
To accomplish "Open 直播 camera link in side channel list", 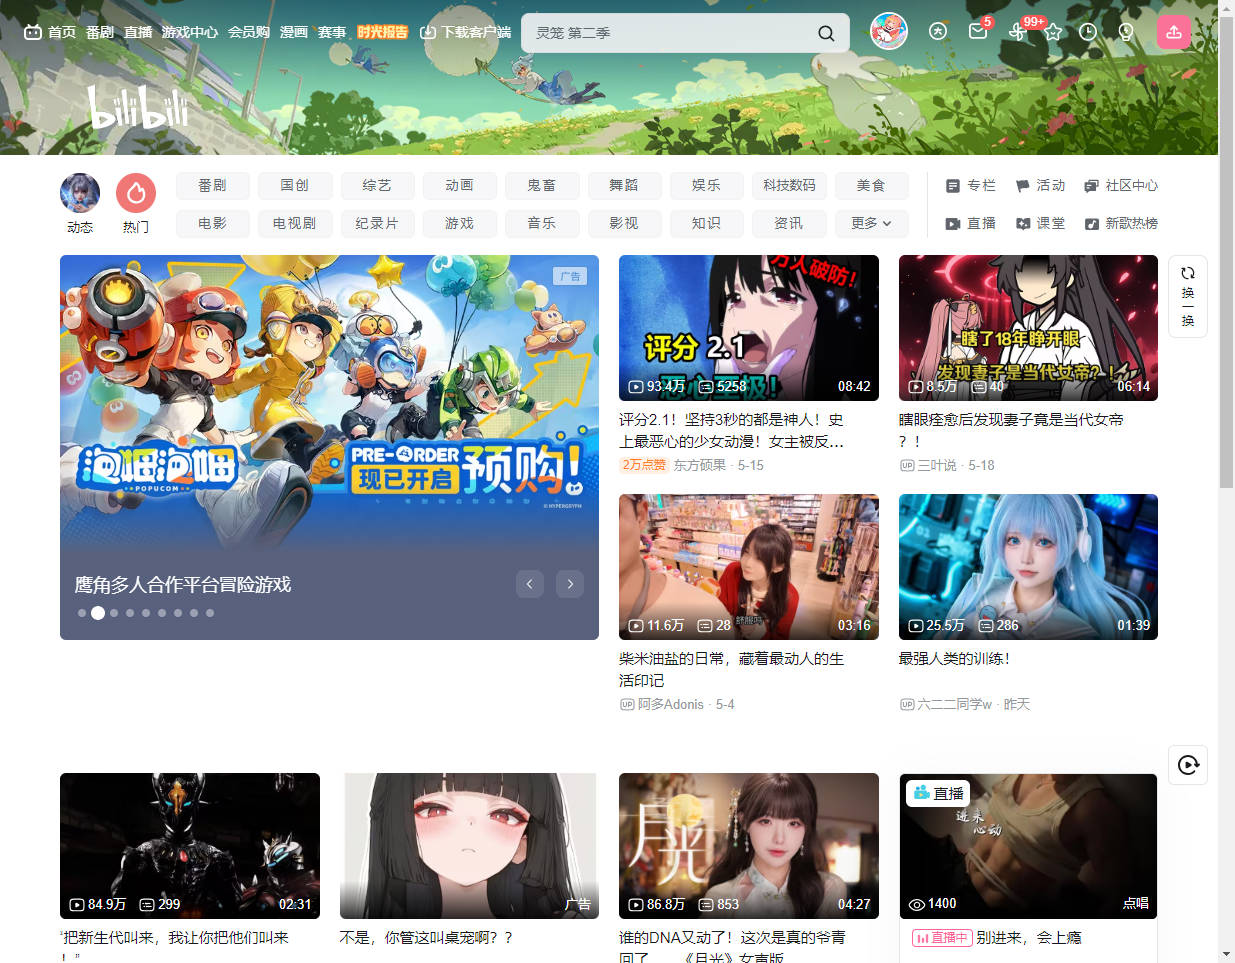I will [x=971, y=224].
